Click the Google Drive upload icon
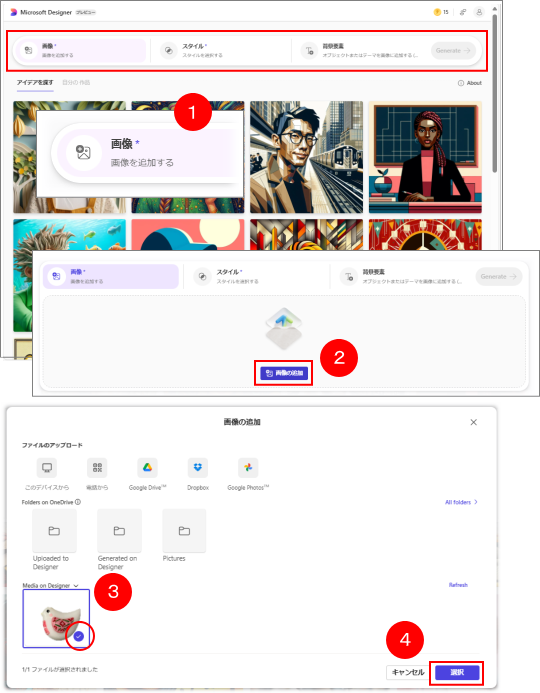This screenshot has width=540, height=693. pyautogui.click(x=147, y=468)
